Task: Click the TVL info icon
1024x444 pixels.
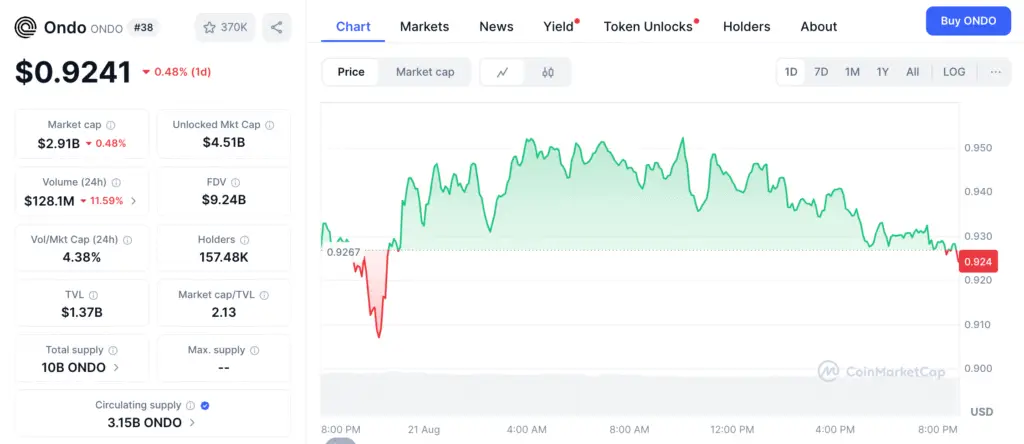Action: [x=94, y=295]
